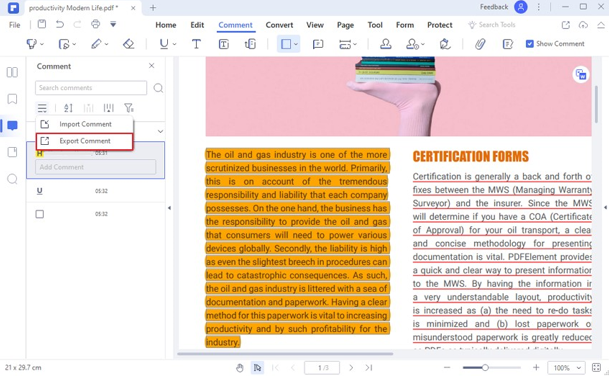The width and height of the screenshot is (609, 377).
Task: Click the translate floating icon on the page
Action: tap(581, 75)
